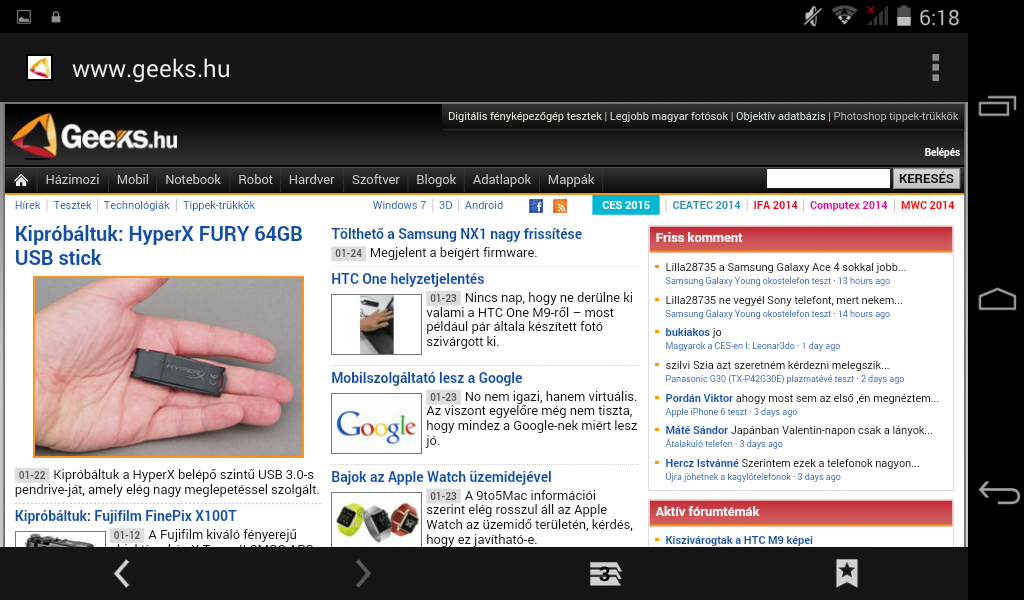1024x600 pixels.
Task: Open the Computex 2014 event link
Action: 848,205
